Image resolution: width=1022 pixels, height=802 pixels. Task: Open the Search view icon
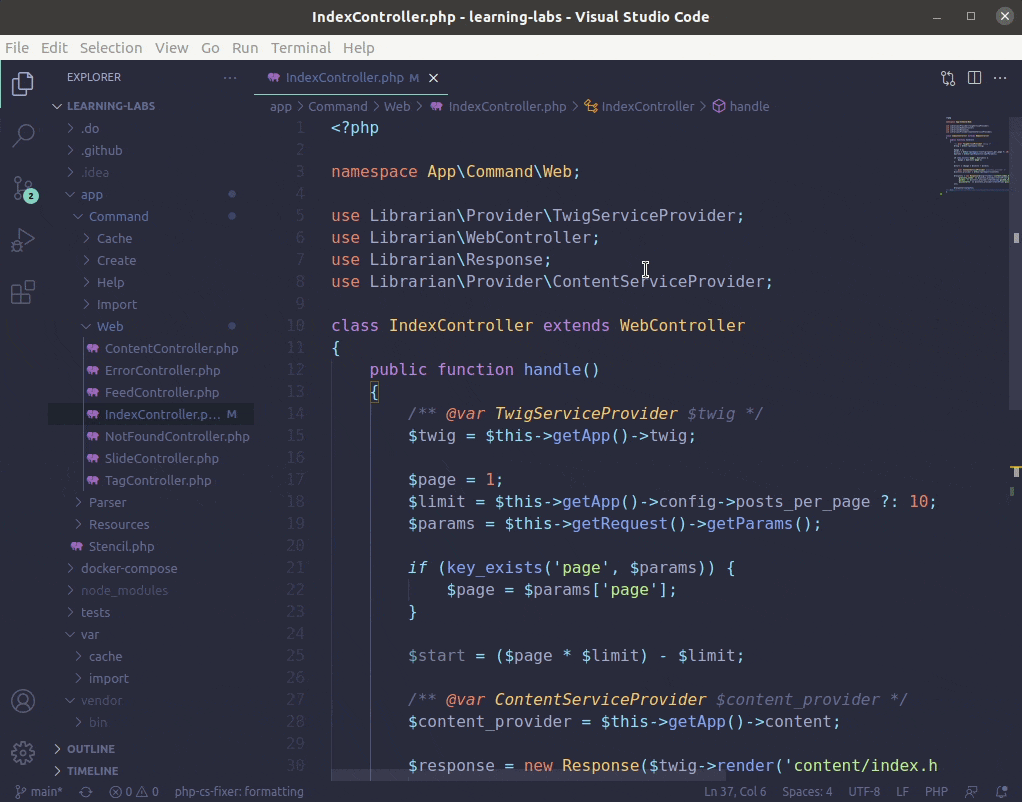point(22,135)
